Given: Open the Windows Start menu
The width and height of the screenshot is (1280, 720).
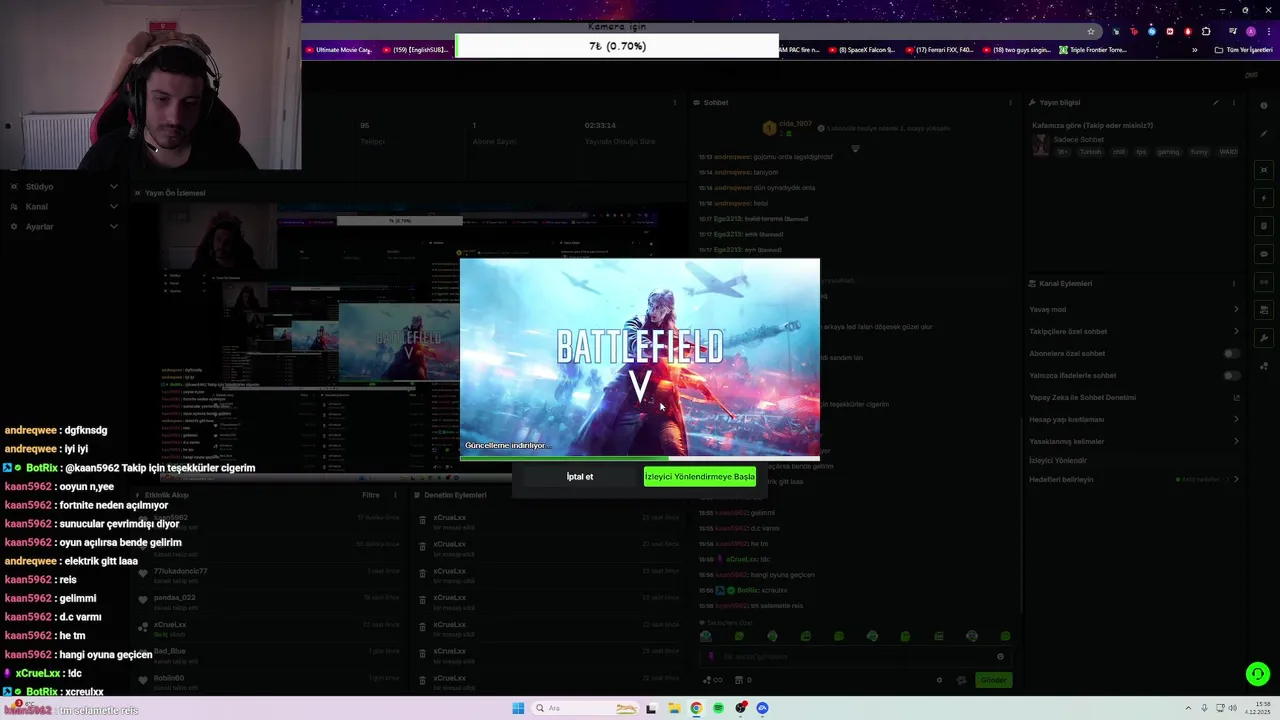Looking at the screenshot, I should point(518,708).
